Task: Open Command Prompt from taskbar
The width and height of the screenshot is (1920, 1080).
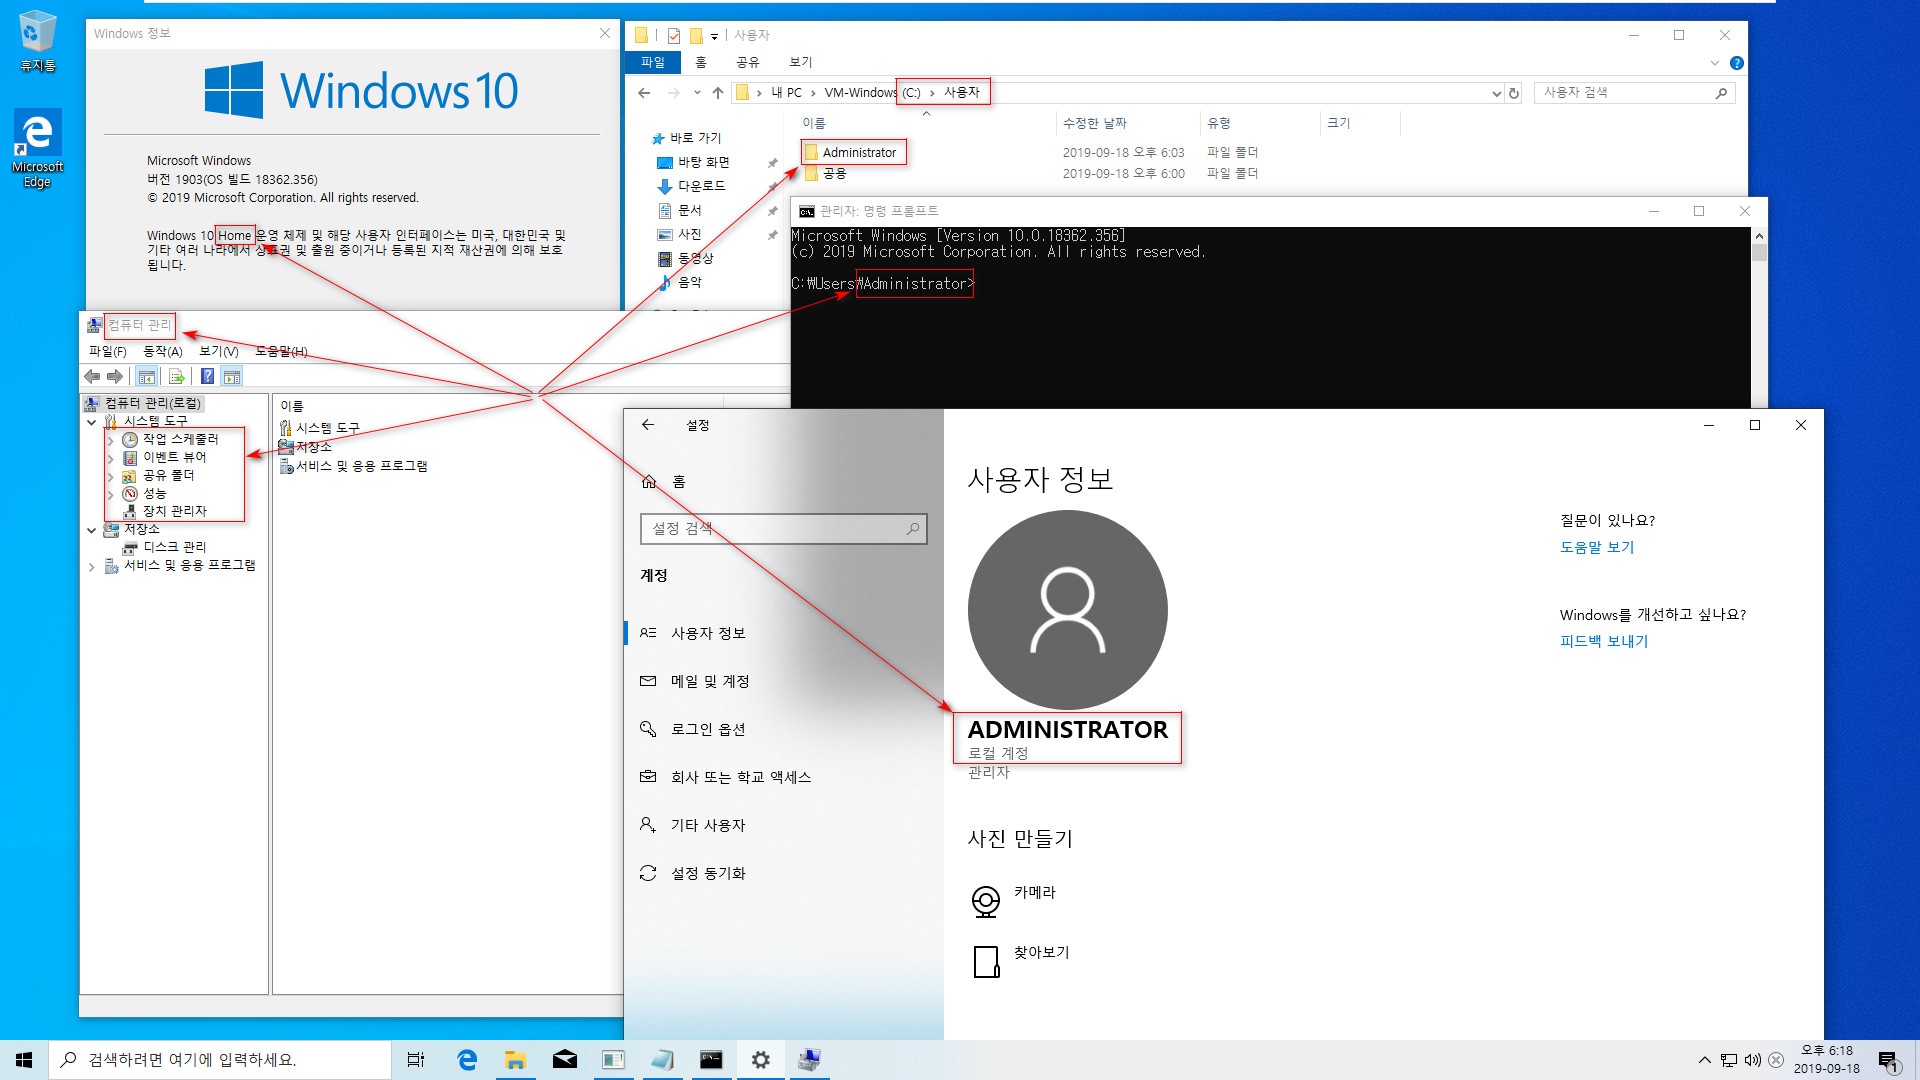Action: pos(711,1060)
